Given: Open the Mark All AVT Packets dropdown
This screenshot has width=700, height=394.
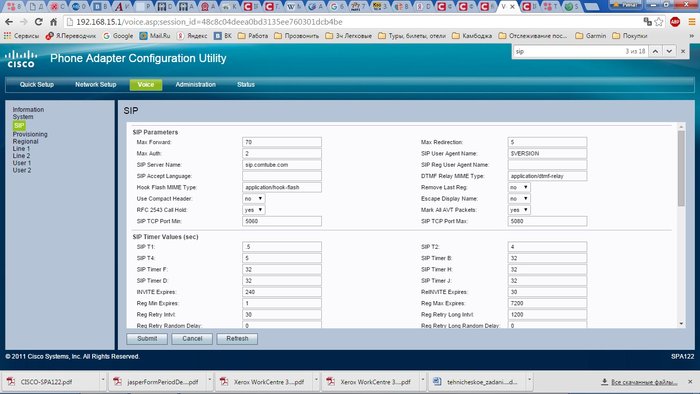Looking at the screenshot, I should (519, 210).
